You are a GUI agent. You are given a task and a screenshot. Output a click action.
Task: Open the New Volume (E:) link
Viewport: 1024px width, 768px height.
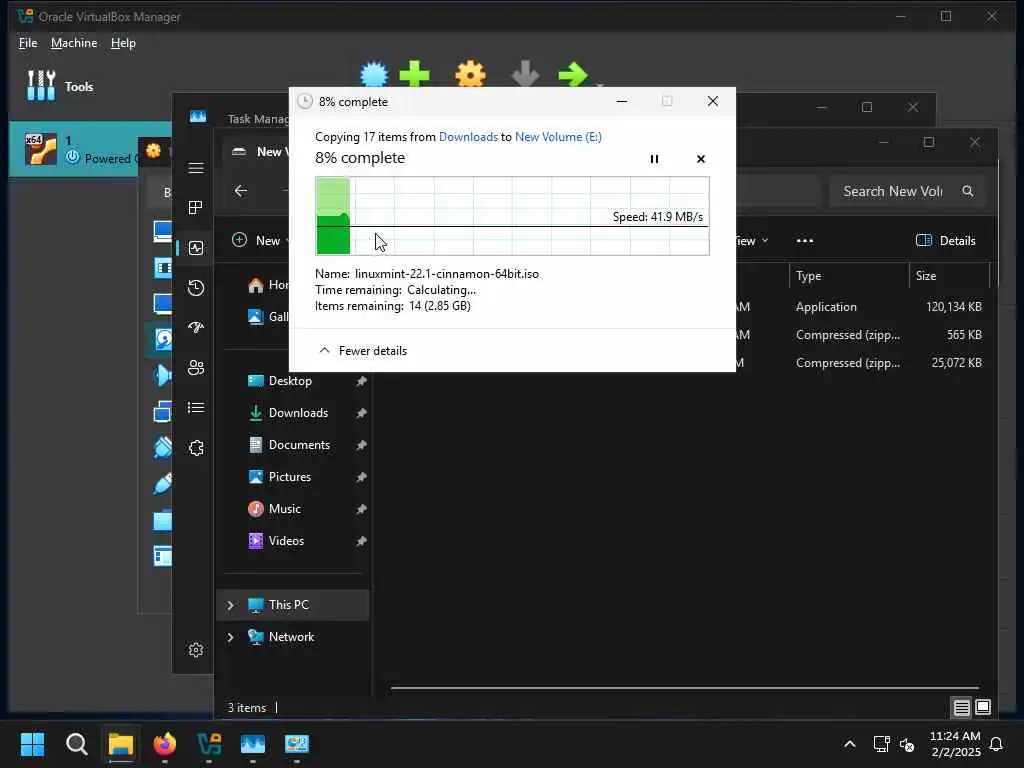(x=558, y=136)
